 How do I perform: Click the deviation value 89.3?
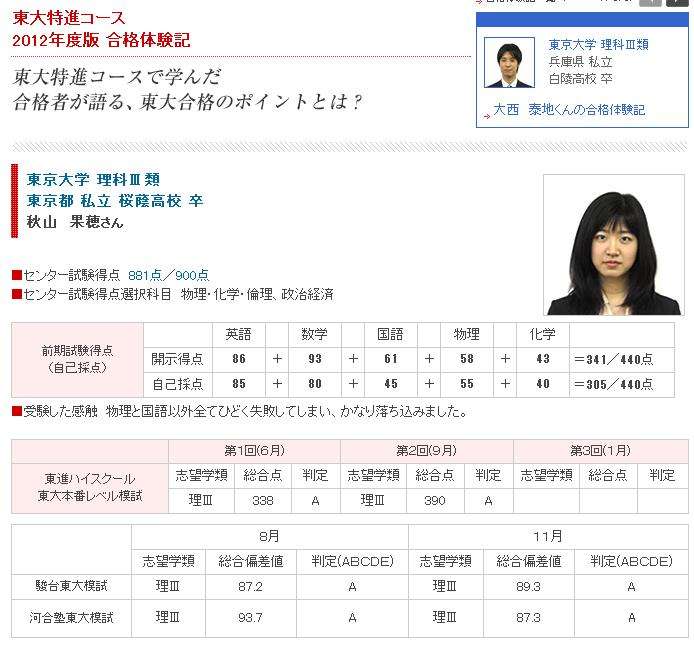pos(528,587)
